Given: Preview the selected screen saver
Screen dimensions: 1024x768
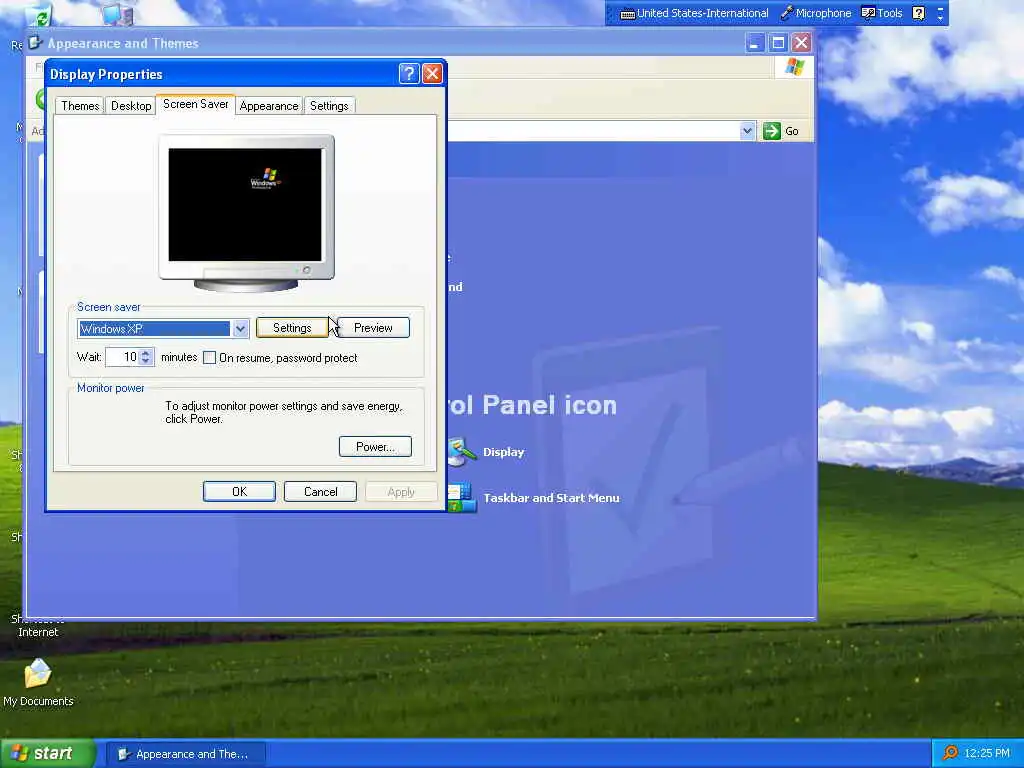Looking at the screenshot, I should (373, 328).
